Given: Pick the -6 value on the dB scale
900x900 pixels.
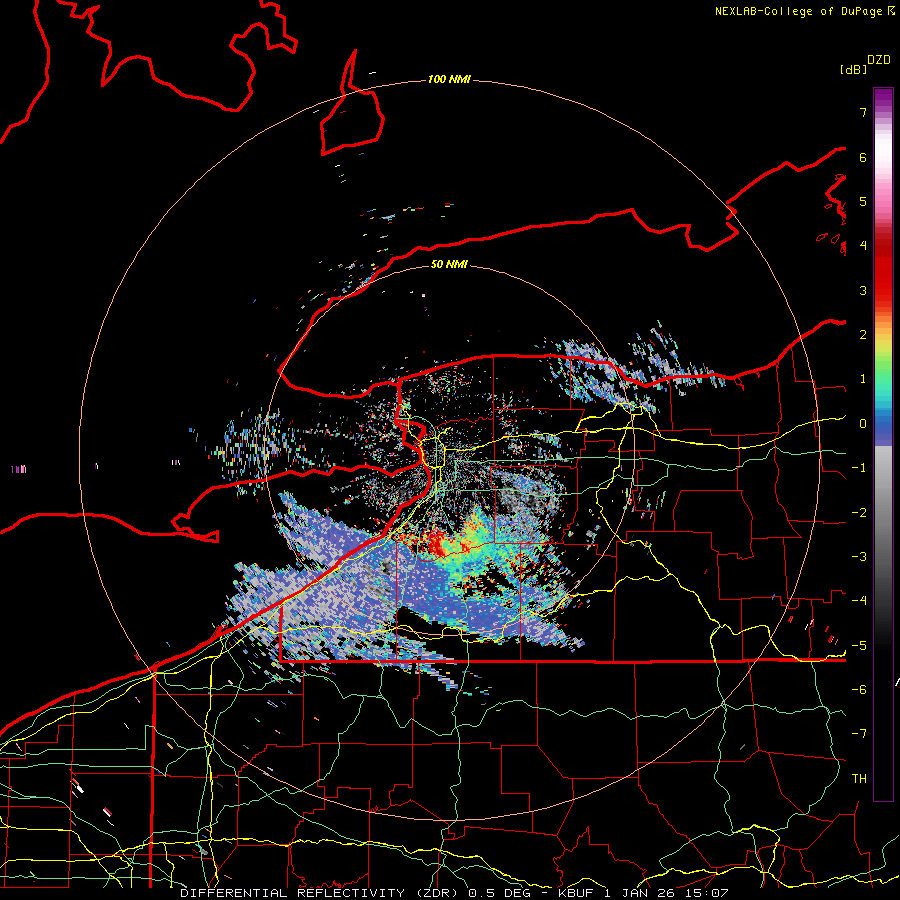Looking at the screenshot, I should [859, 690].
